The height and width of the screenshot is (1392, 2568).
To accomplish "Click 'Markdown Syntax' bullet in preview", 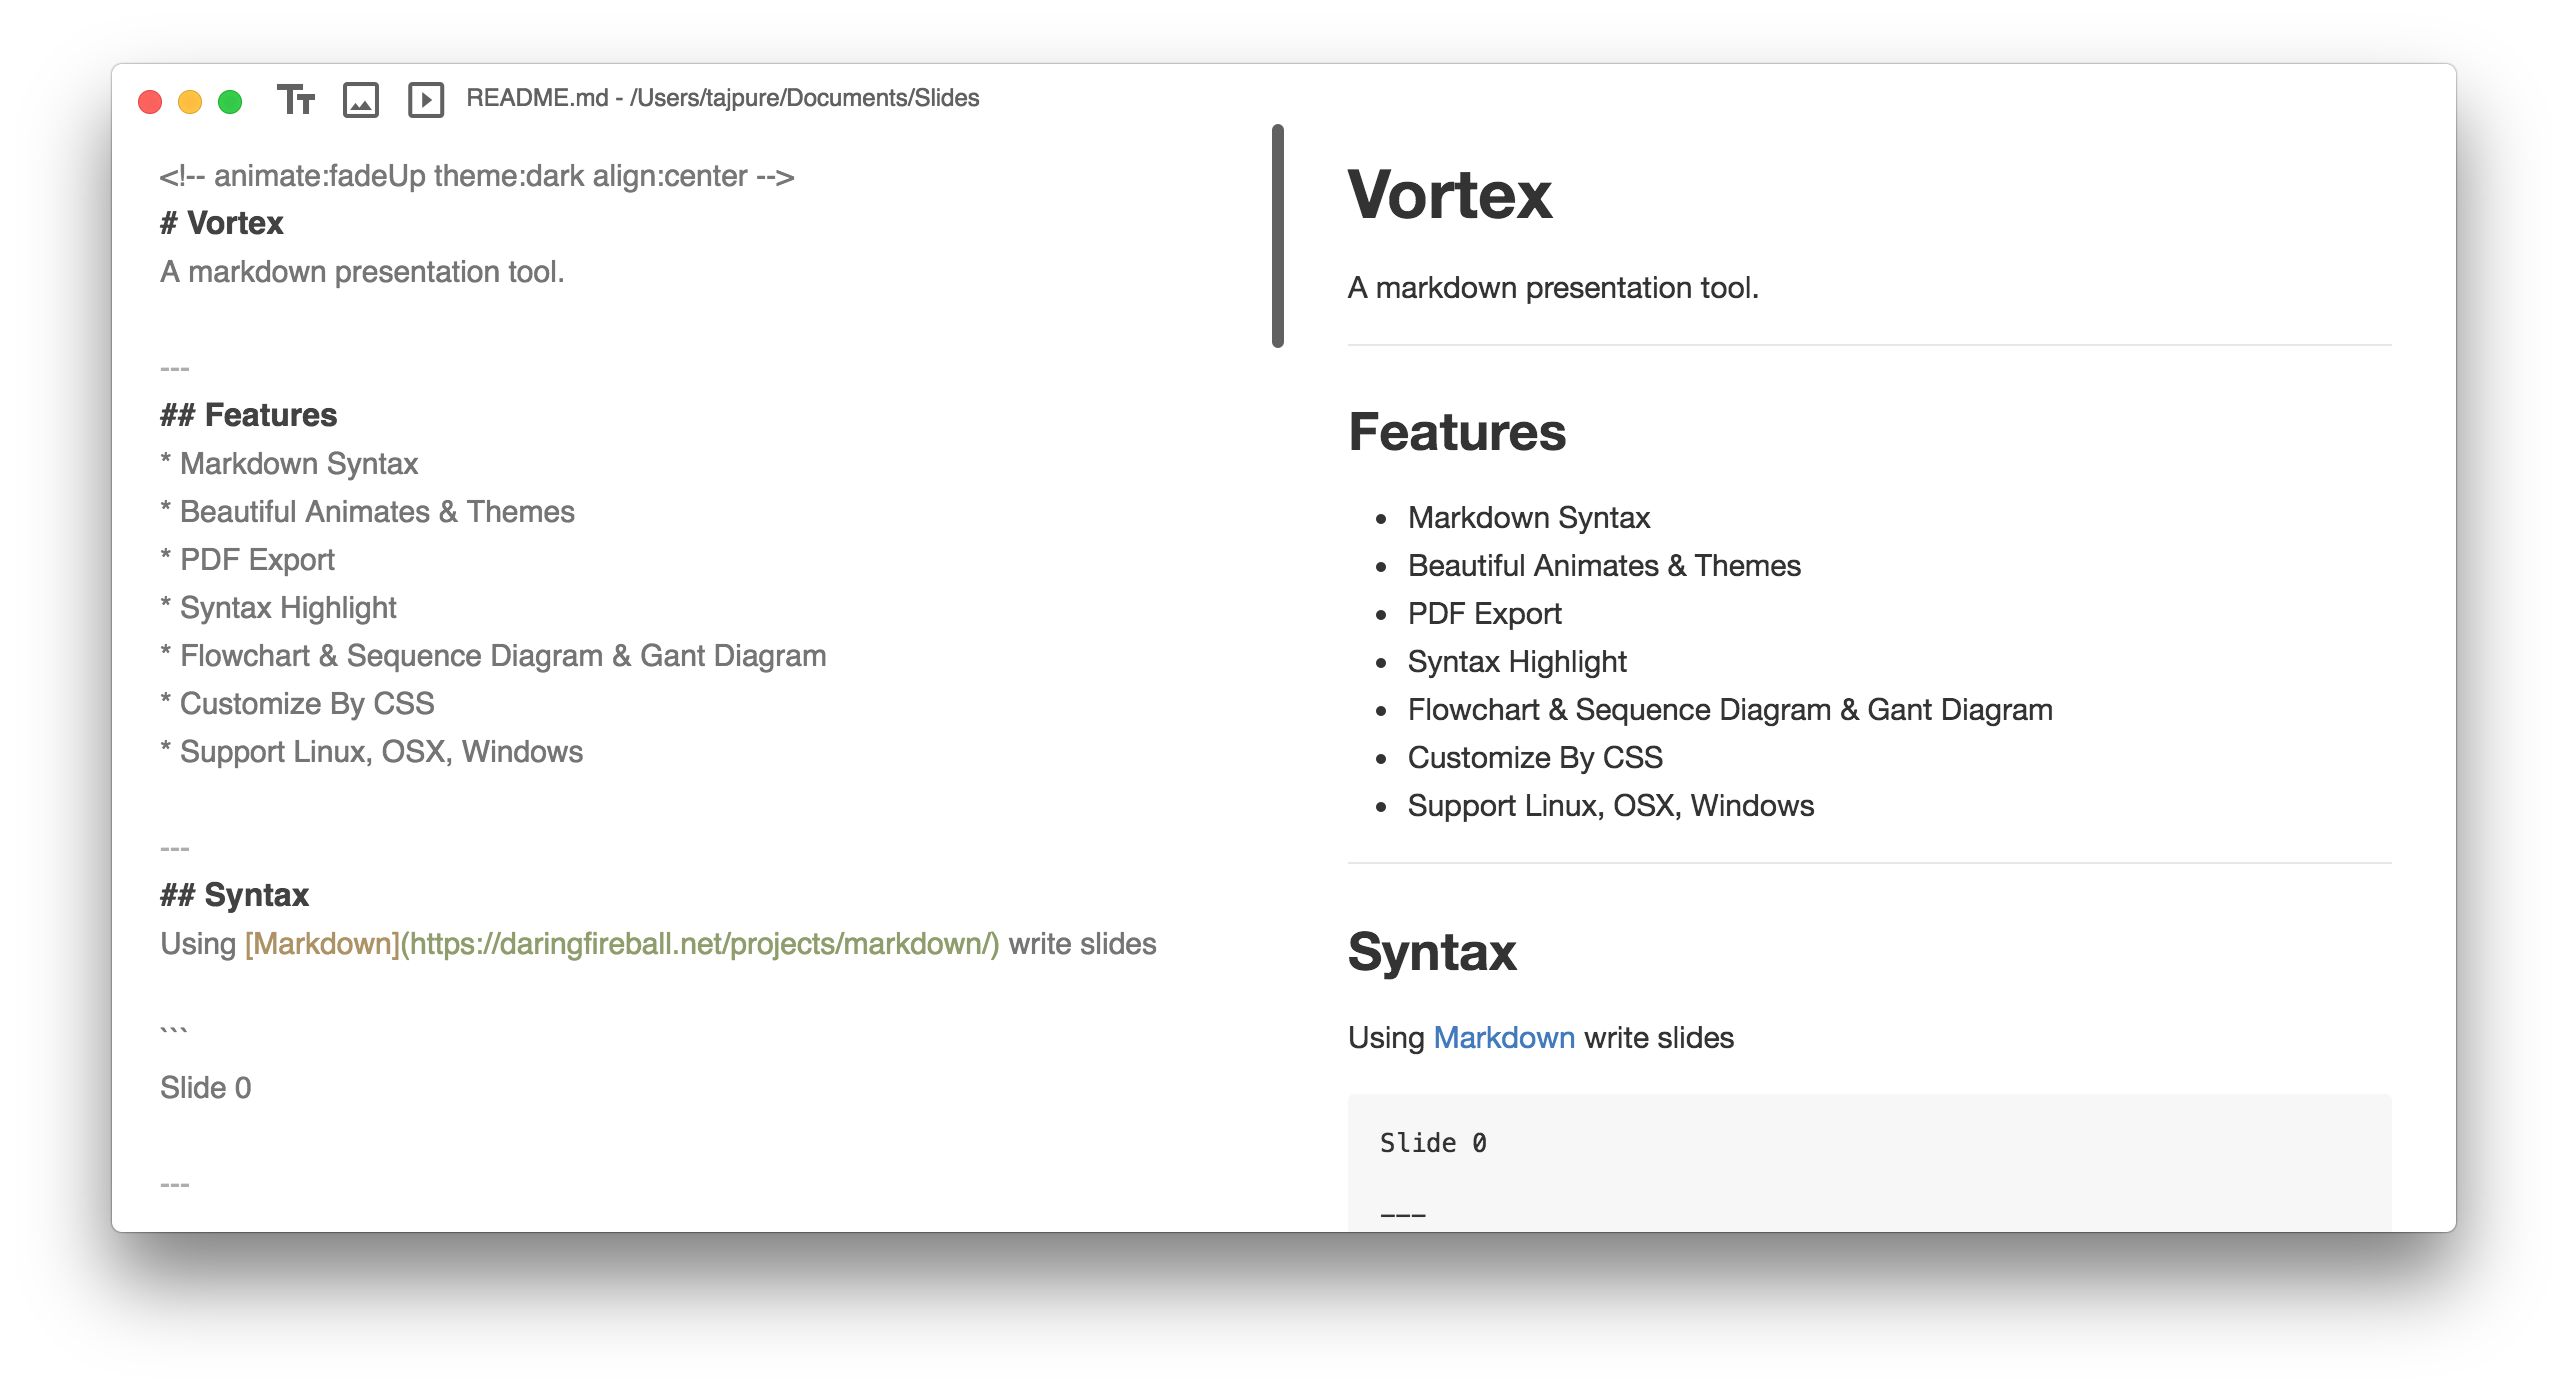I will click(1528, 518).
